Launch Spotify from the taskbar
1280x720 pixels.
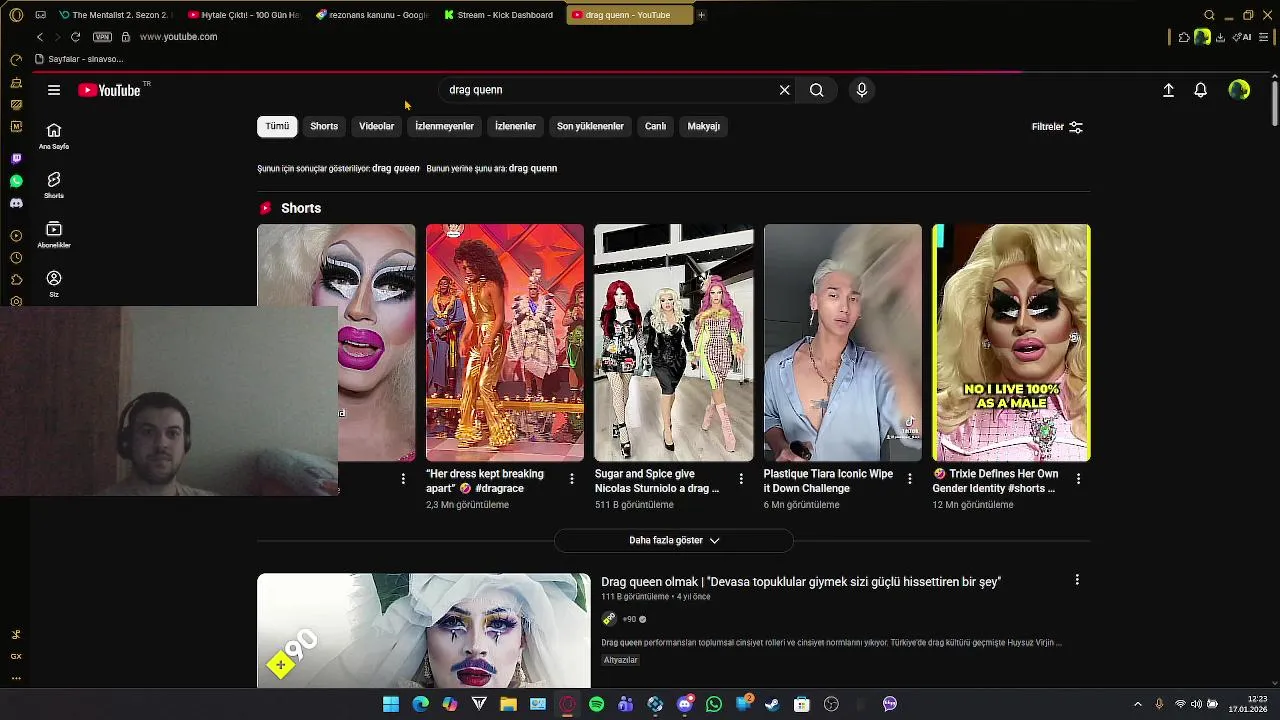pyautogui.click(x=597, y=704)
